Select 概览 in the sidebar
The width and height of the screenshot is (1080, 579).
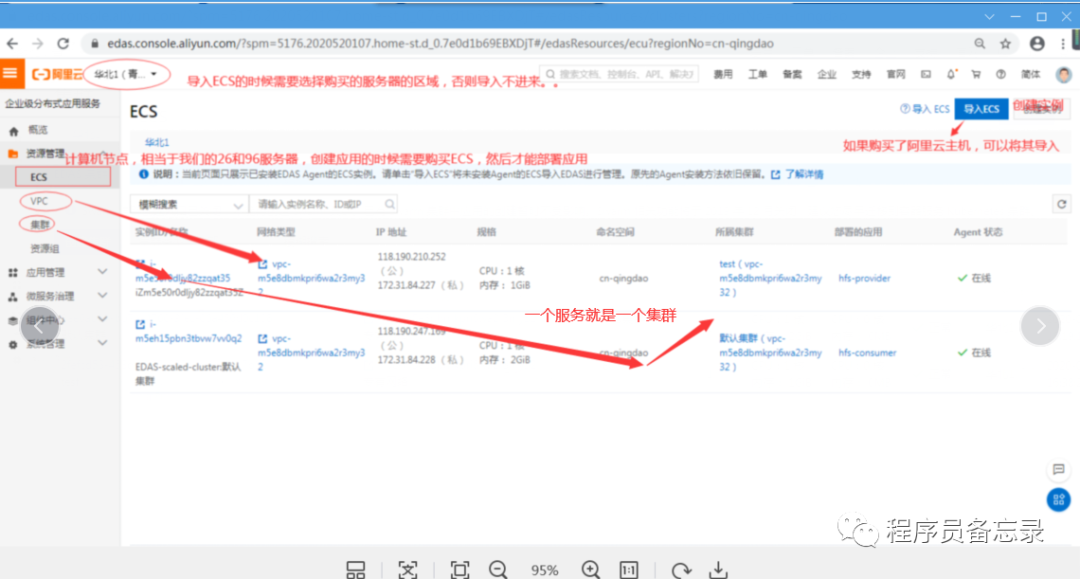pyautogui.click(x=38, y=129)
